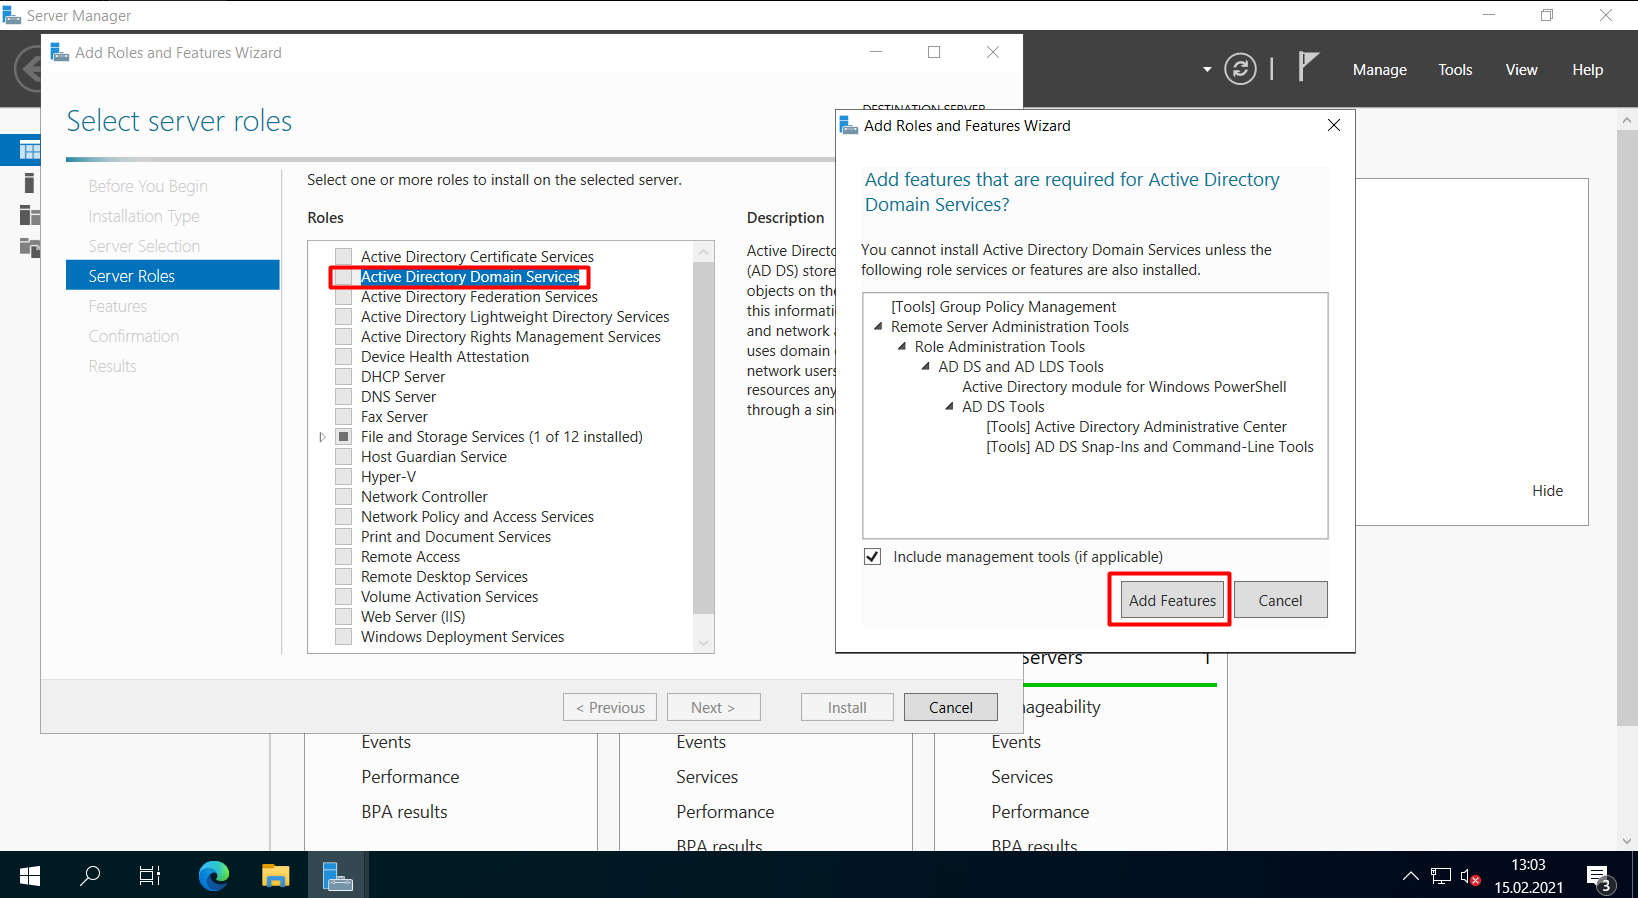Collapse the Remote Server Administration Tools node
The height and width of the screenshot is (898, 1638).
coord(878,327)
